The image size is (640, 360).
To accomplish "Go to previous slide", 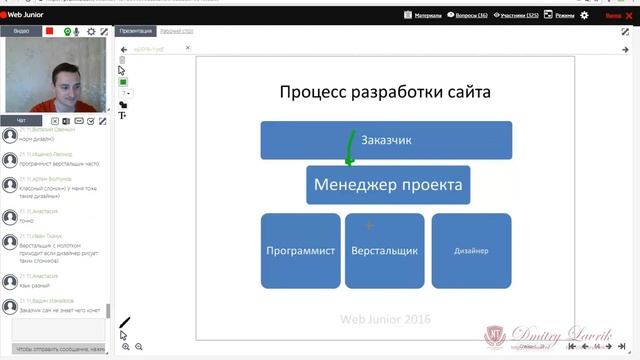I will (585, 346).
